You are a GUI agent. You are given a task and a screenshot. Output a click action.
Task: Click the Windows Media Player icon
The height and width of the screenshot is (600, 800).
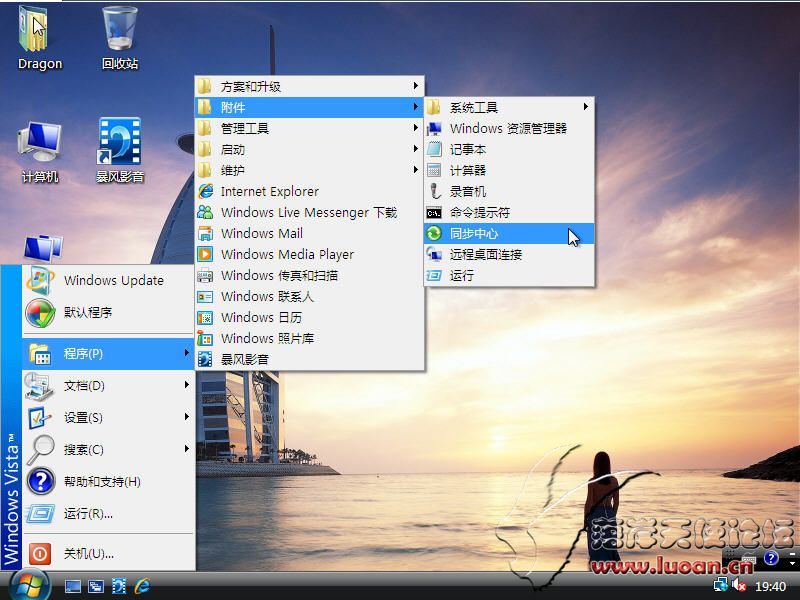(x=205, y=254)
